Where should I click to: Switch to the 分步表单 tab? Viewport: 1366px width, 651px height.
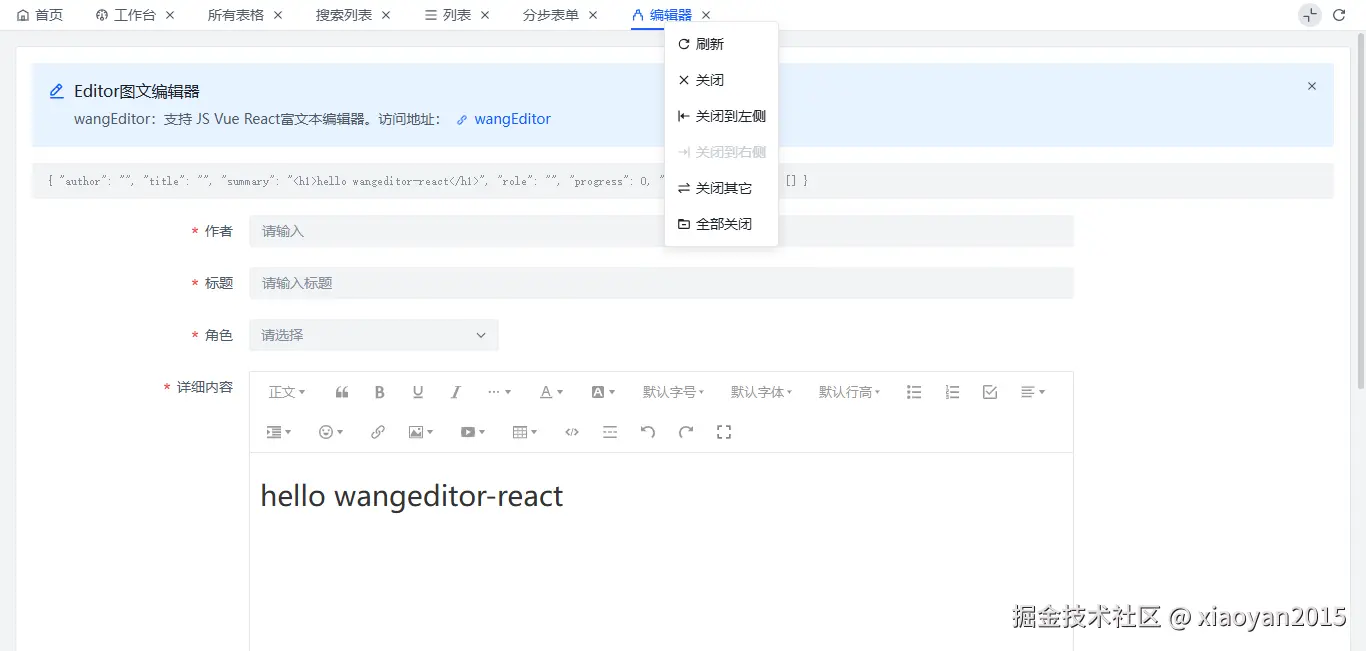[x=551, y=15]
